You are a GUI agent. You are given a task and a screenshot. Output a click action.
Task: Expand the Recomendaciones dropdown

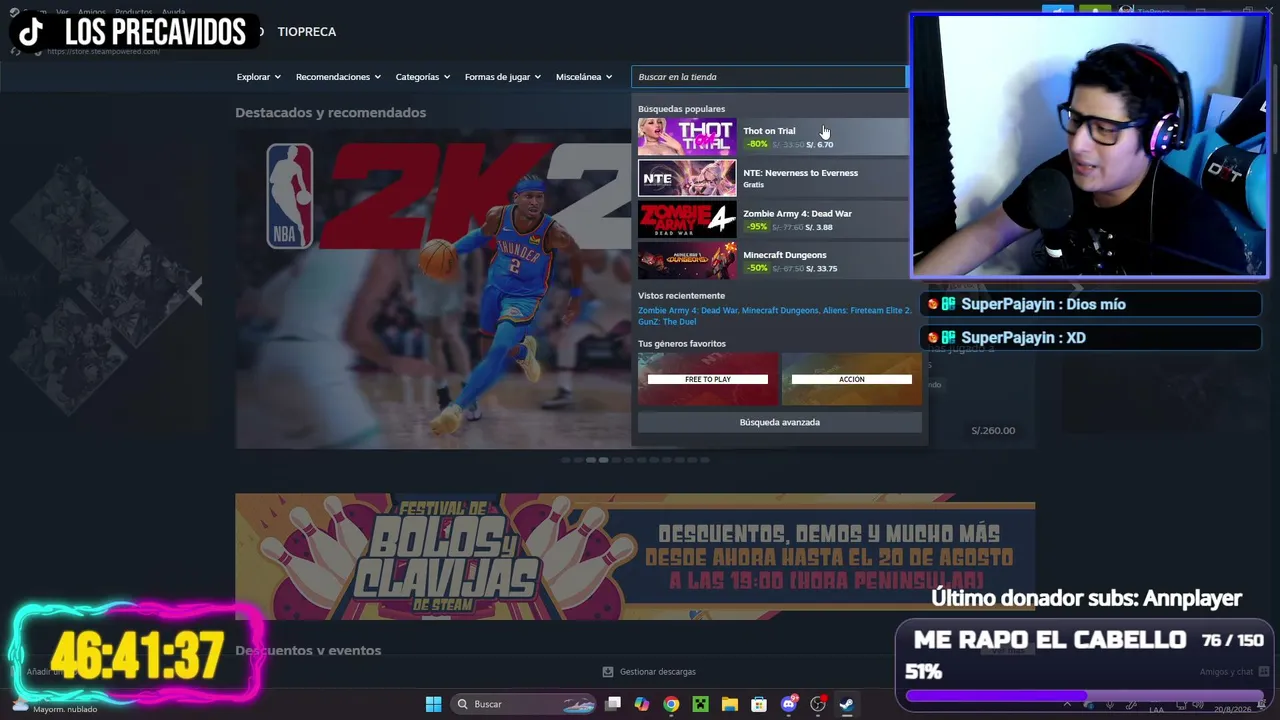tap(338, 77)
